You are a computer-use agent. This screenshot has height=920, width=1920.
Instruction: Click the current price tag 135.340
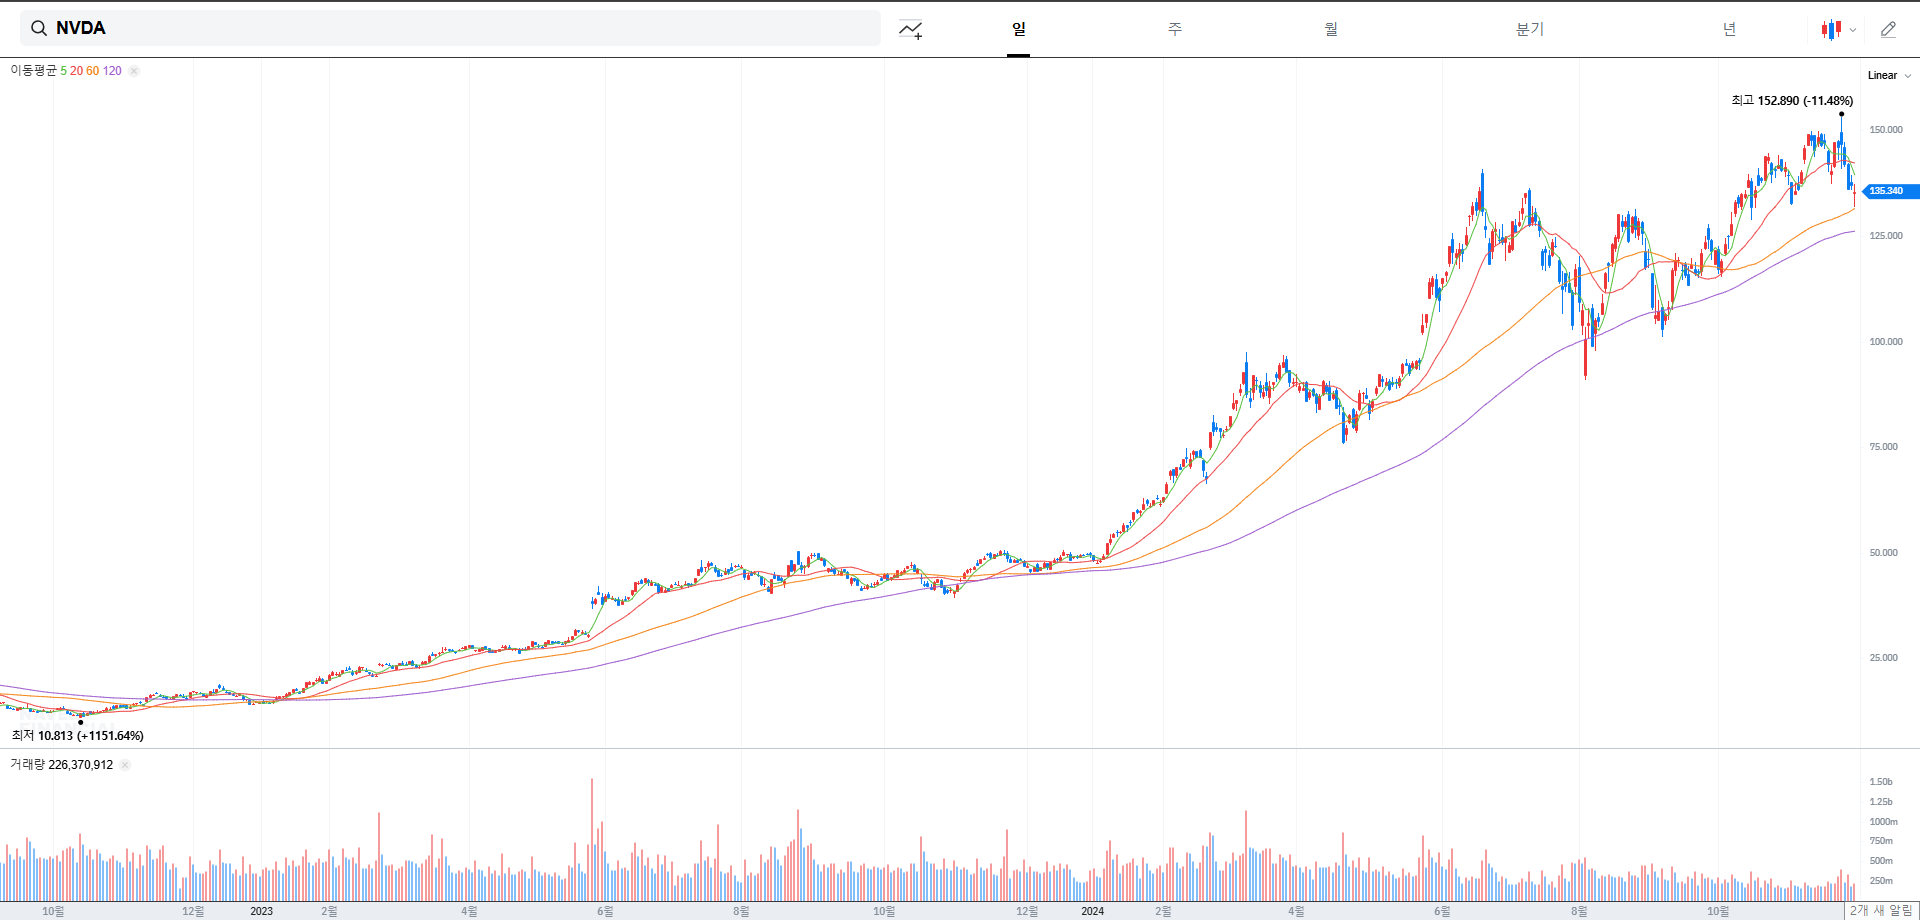point(1889,191)
